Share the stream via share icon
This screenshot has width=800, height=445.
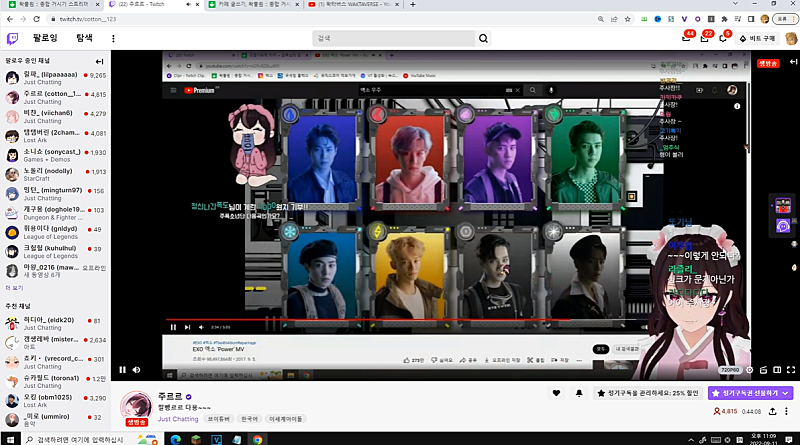pos(772,411)
